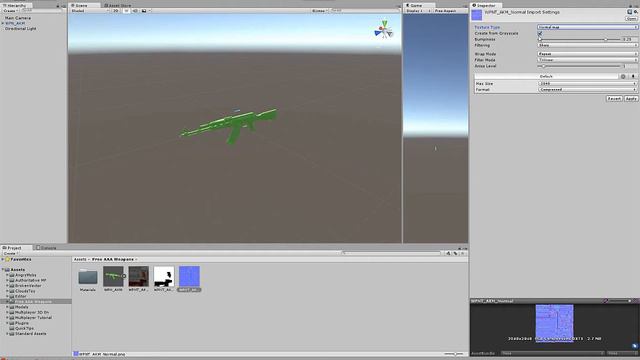Open the Max Size dropdown
The width and height of the screenshot is (640, 360).
pos(587,83)
